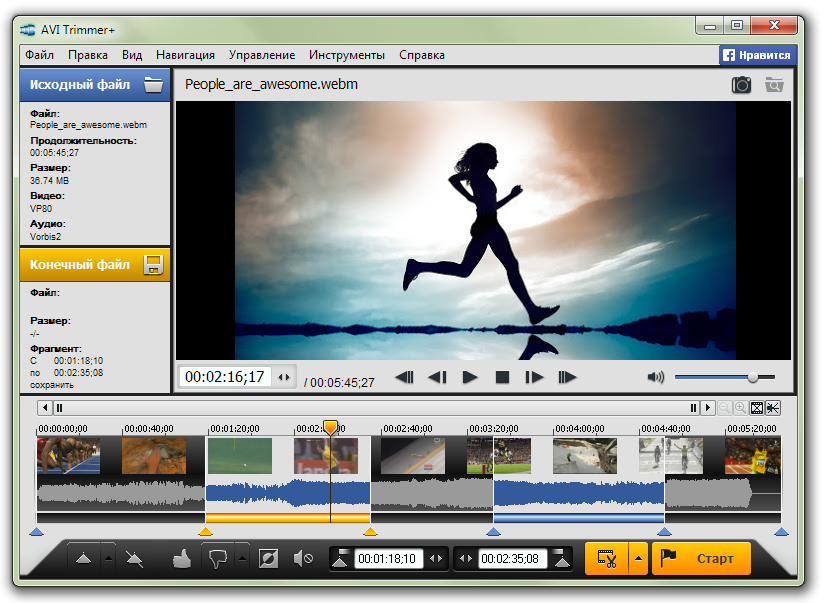Step one frame forward
Screen dimensions: 824x603
point(534,377)
